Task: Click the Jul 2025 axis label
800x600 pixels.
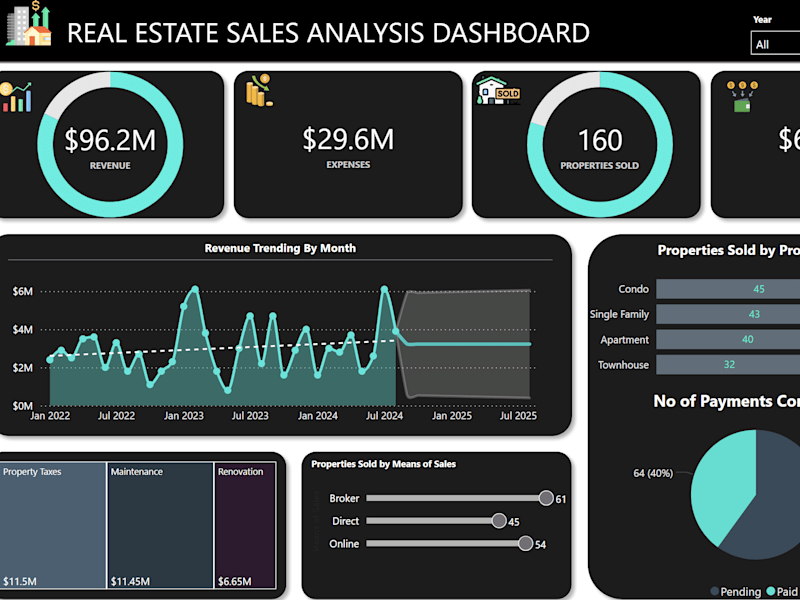Action: pos(518,416)
